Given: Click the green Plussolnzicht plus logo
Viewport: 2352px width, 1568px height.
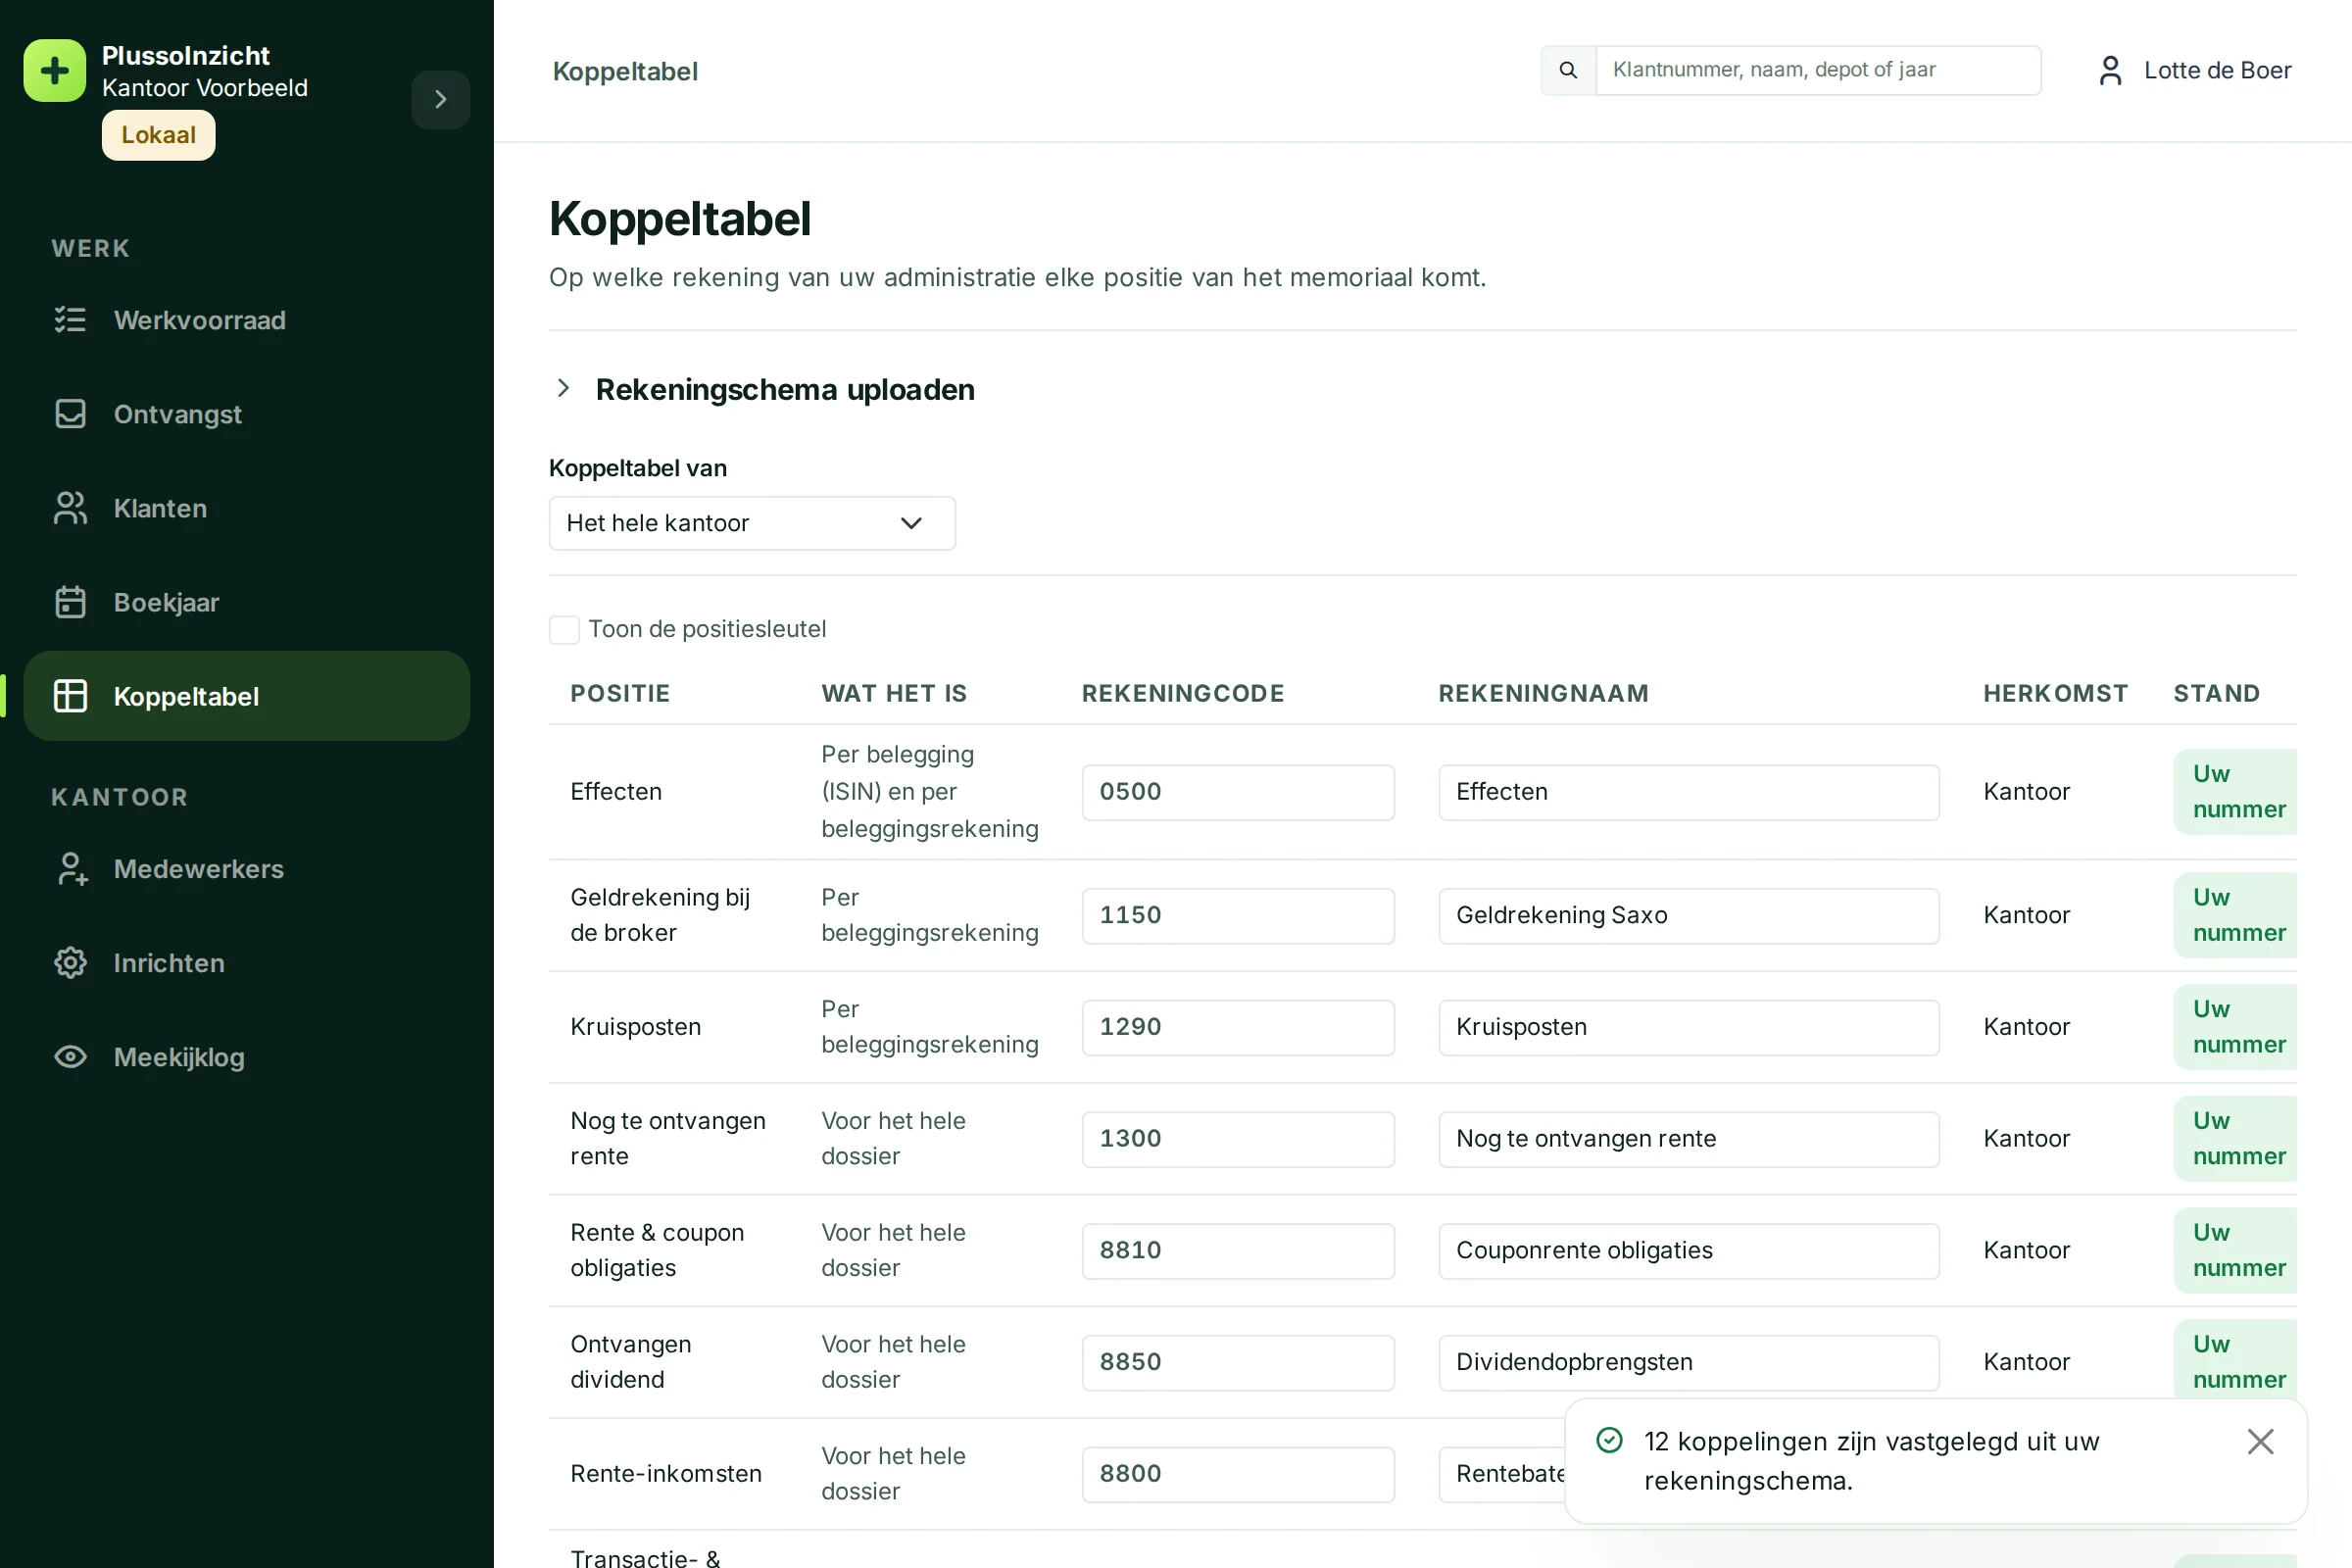Looking at the screenshot, I should tap(55, 70).
